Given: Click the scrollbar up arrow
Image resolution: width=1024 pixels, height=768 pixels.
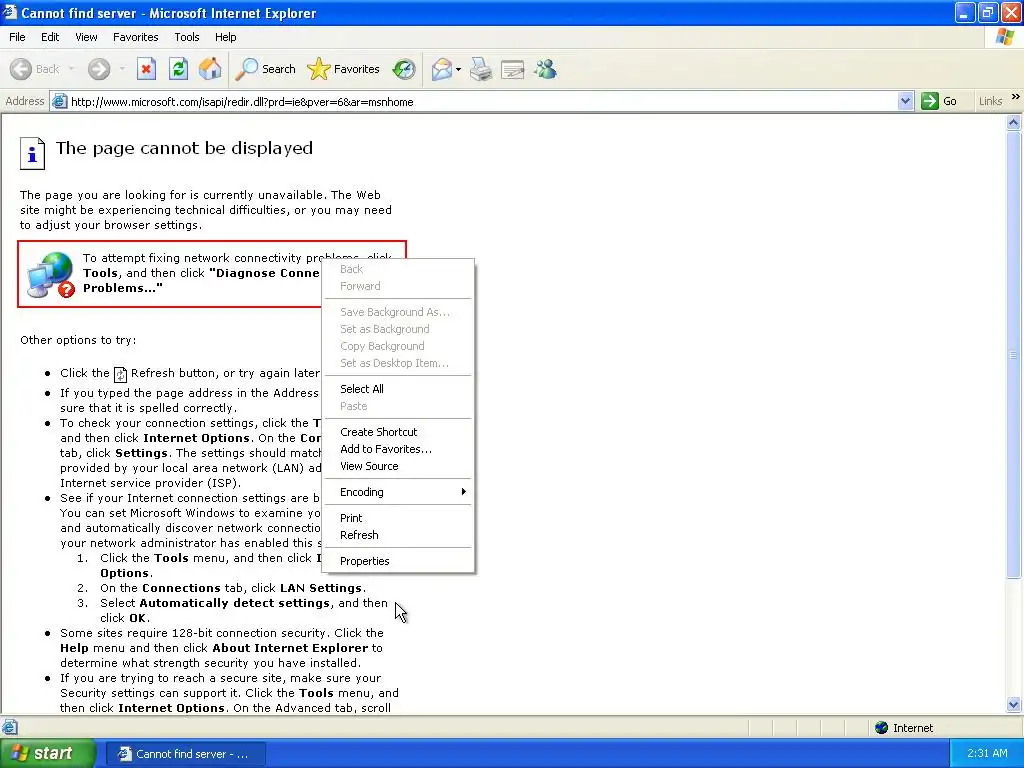Looking at the screenshot, I should tap(1014, 122).
